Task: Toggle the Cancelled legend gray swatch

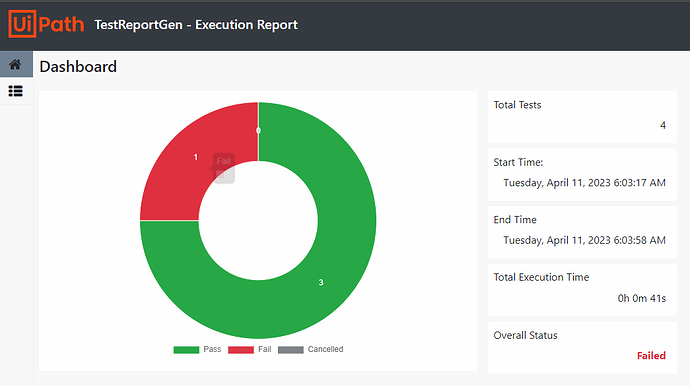Action: click(290, 349)
